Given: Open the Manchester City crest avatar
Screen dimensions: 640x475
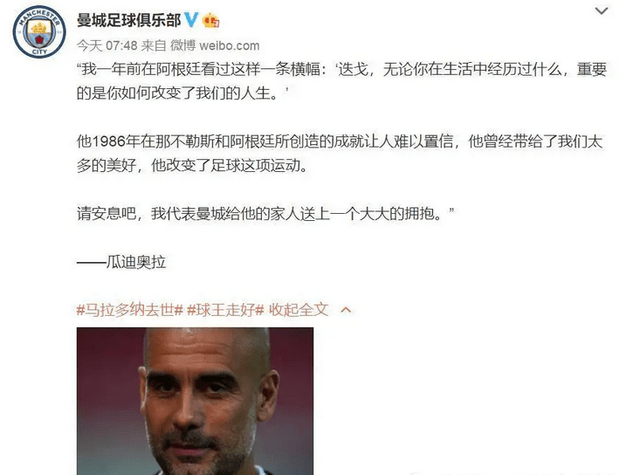Looking at the screenshot, I should pos(39,31).
